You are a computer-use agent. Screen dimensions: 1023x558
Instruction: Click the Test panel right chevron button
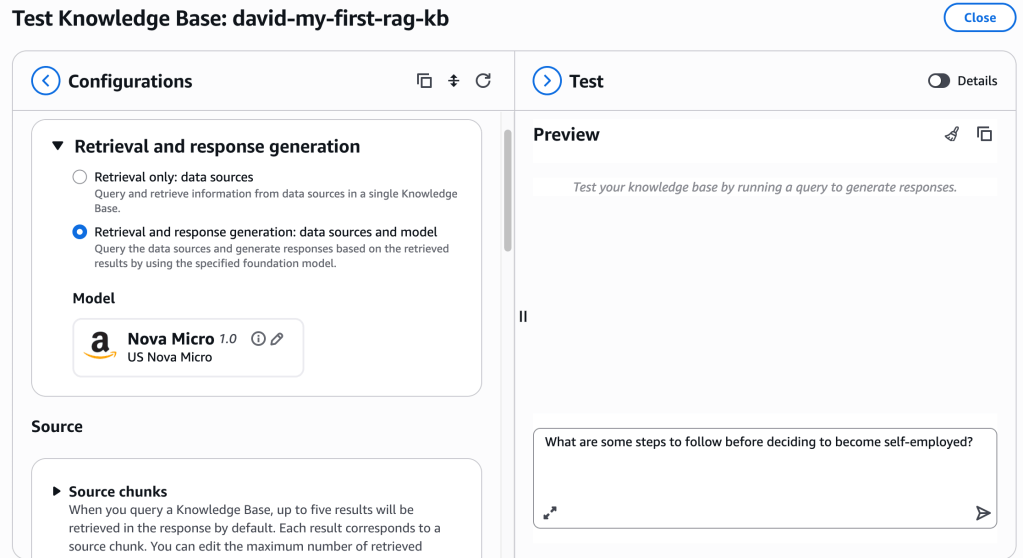pos(547,81)
